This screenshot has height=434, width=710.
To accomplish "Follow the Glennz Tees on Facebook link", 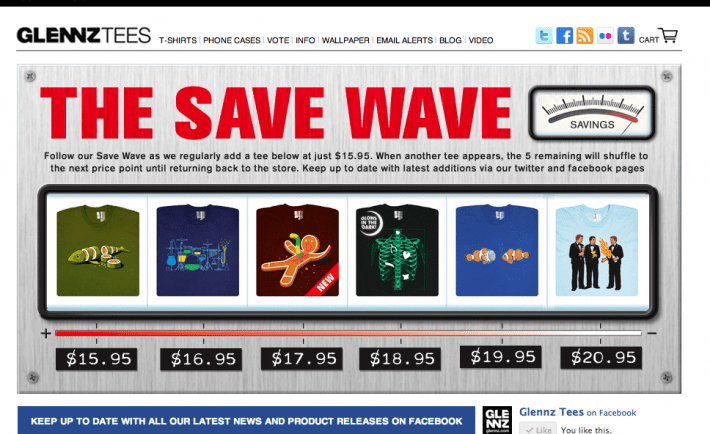I will point(577,412).
